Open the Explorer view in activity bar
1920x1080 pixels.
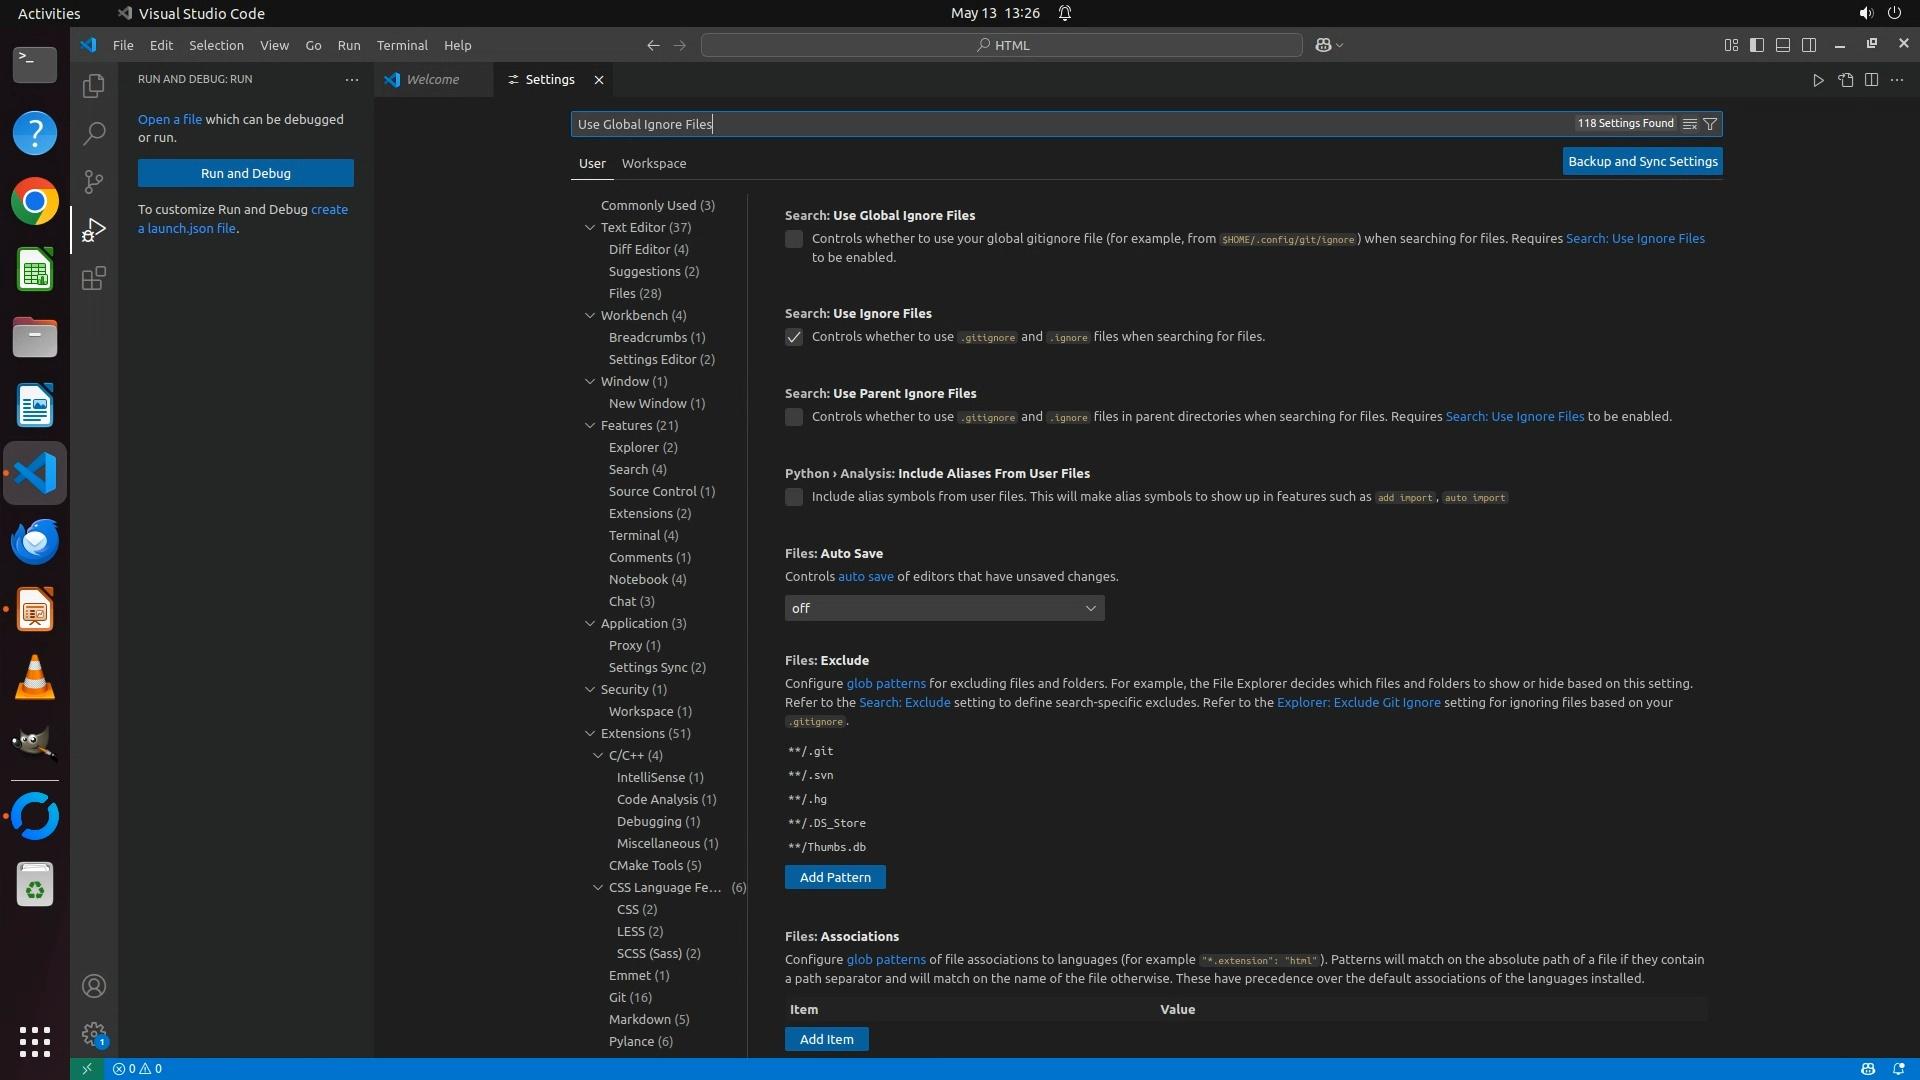tap(93, 86)
